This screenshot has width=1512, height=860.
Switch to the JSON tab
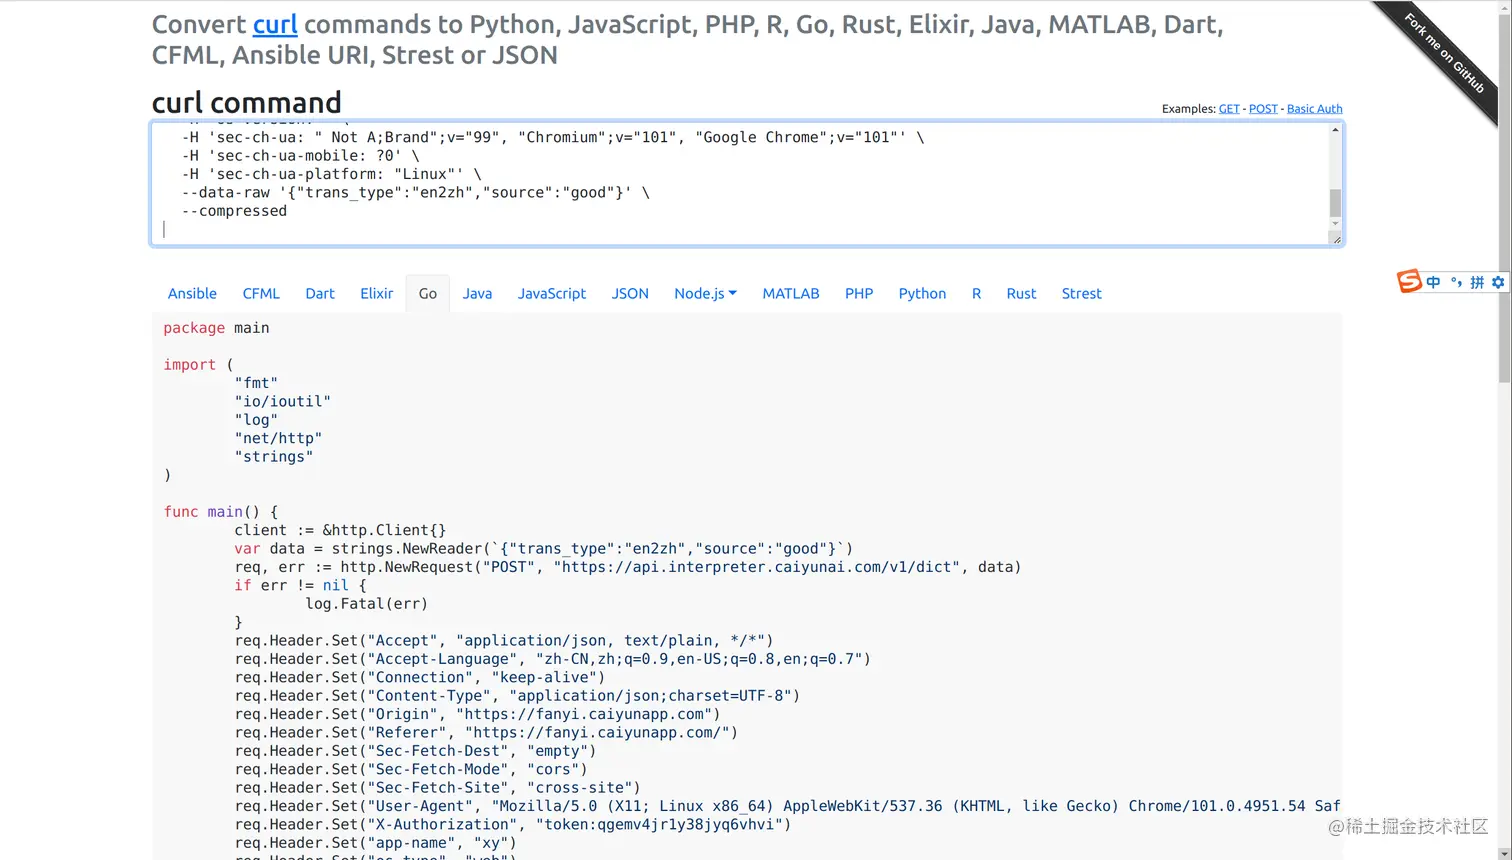630,293
